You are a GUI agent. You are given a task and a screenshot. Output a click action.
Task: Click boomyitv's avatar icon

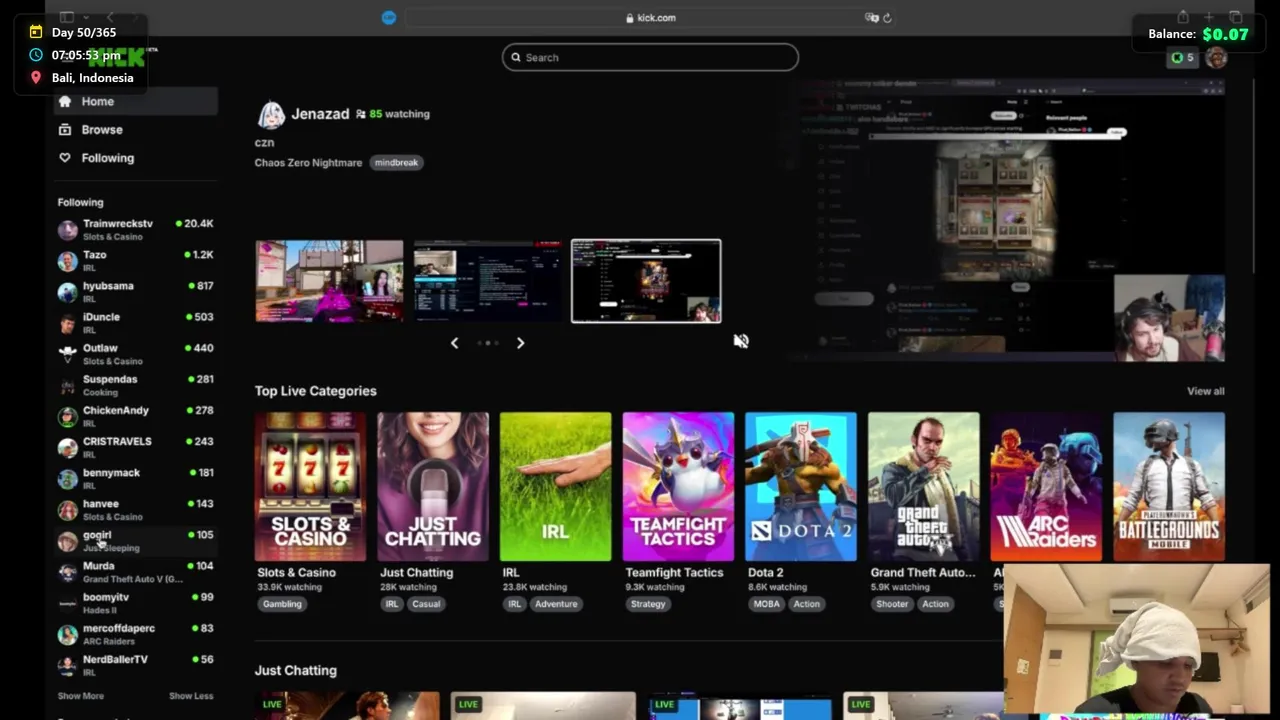[67, 603]
